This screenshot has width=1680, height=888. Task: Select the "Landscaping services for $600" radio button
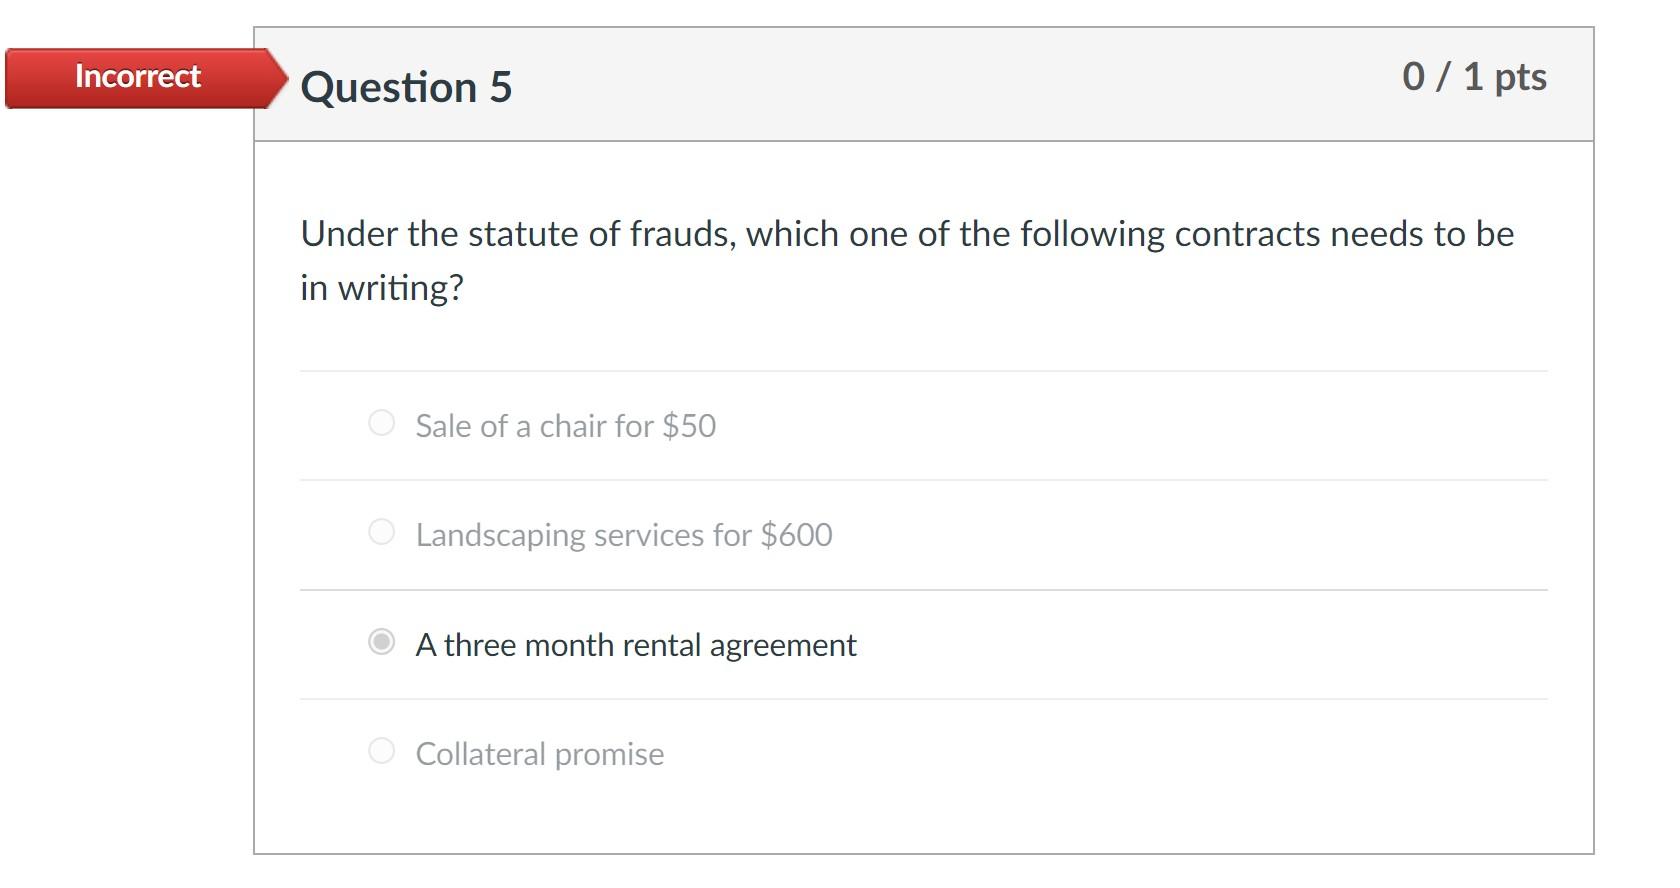[x=381, y=533]
